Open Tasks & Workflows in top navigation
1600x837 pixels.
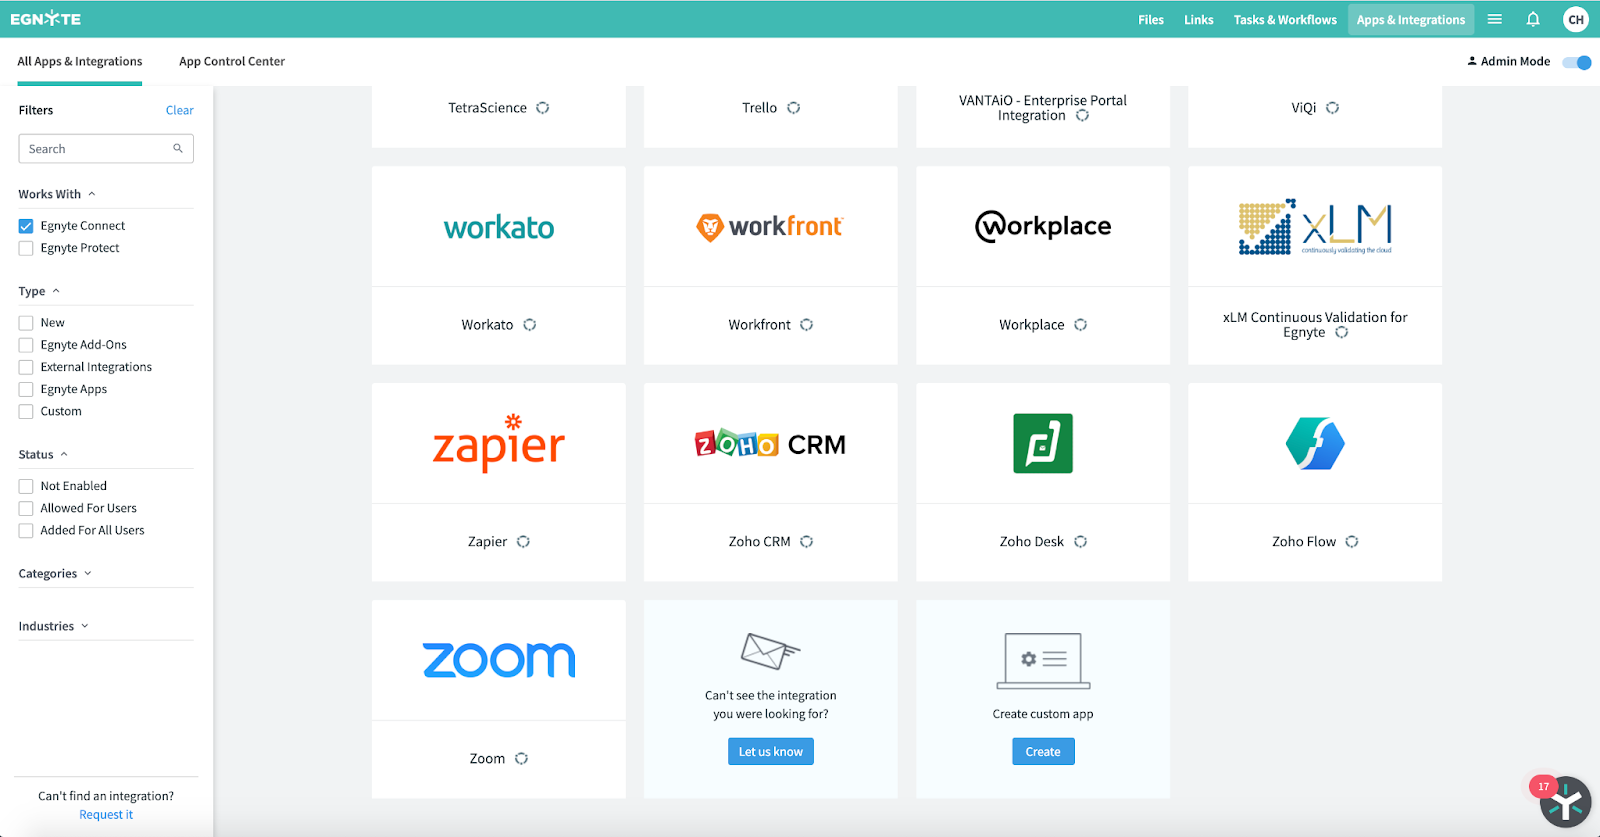click(x=1284, y=19)
